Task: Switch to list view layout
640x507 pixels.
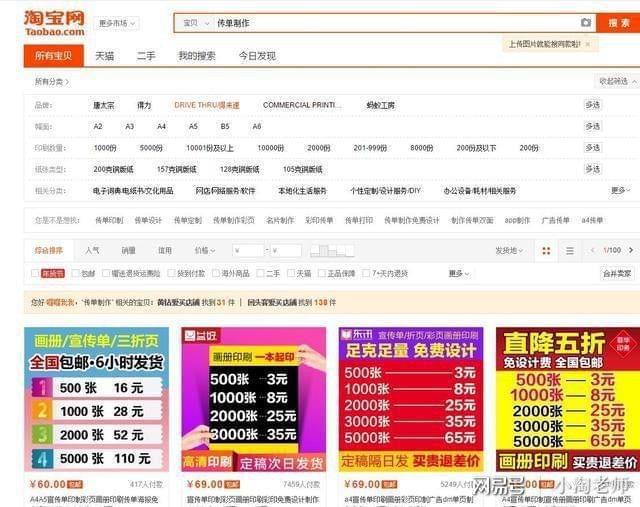Action: point(570,251)
